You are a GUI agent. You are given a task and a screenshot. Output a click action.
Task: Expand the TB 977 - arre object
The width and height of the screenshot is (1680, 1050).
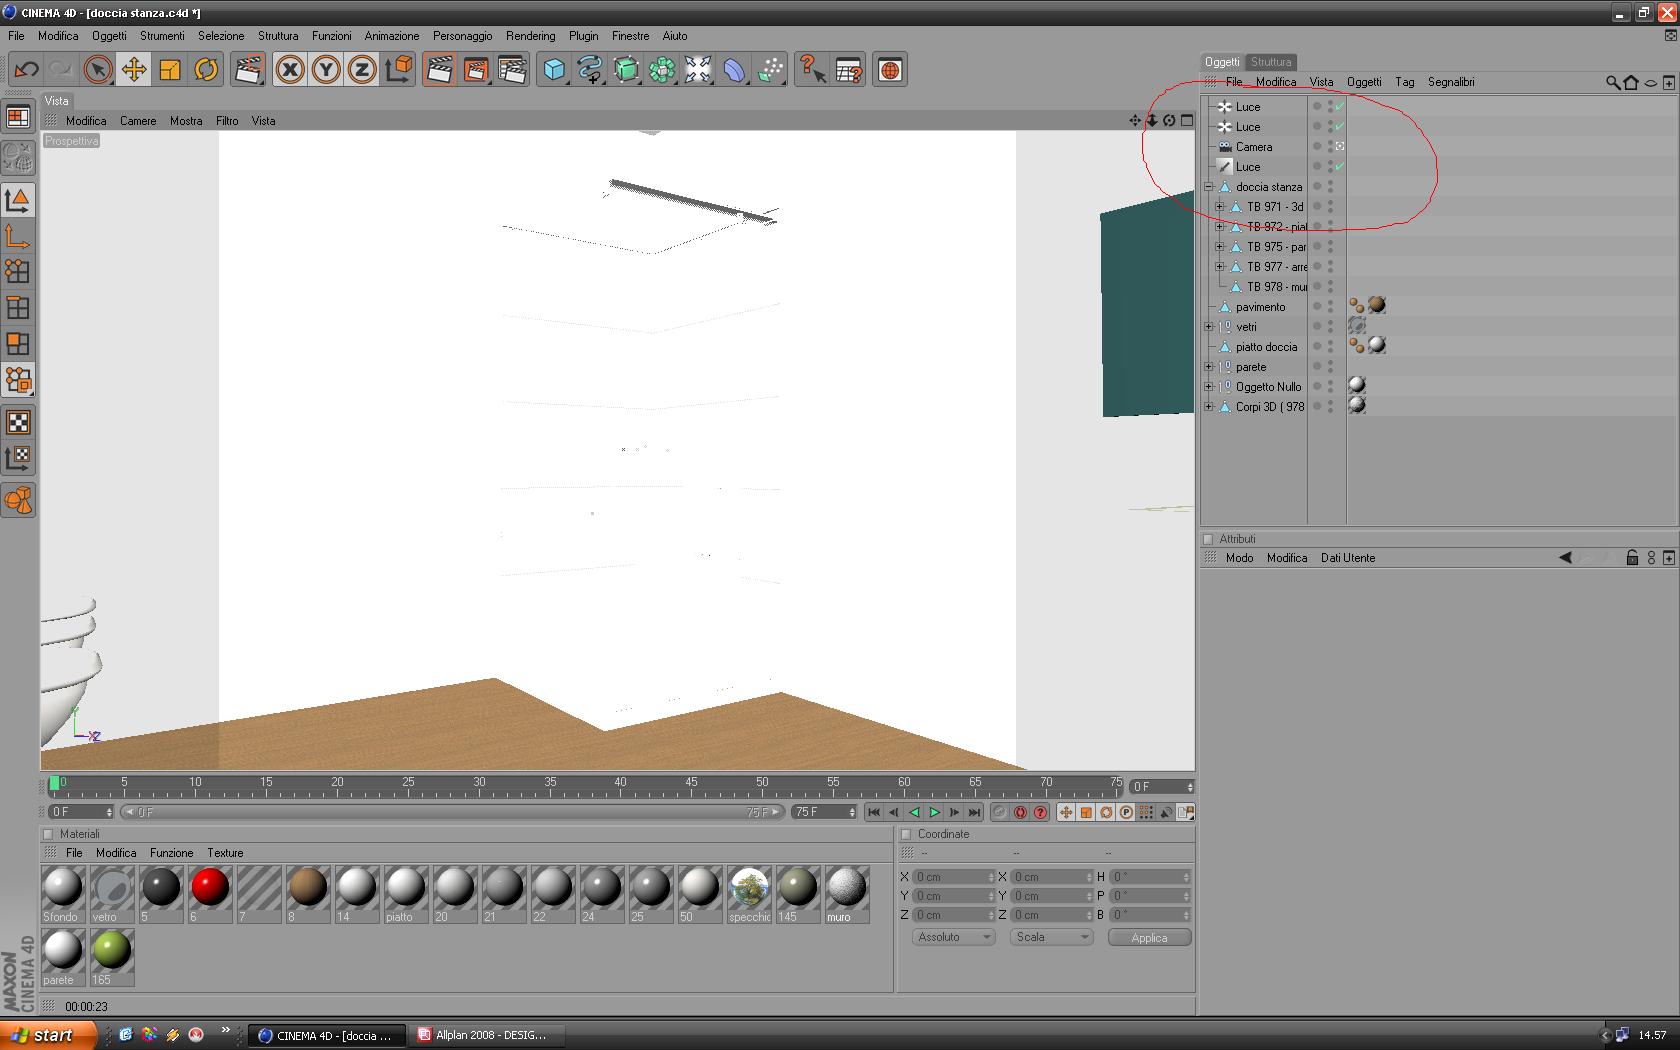pos(1220,267)
